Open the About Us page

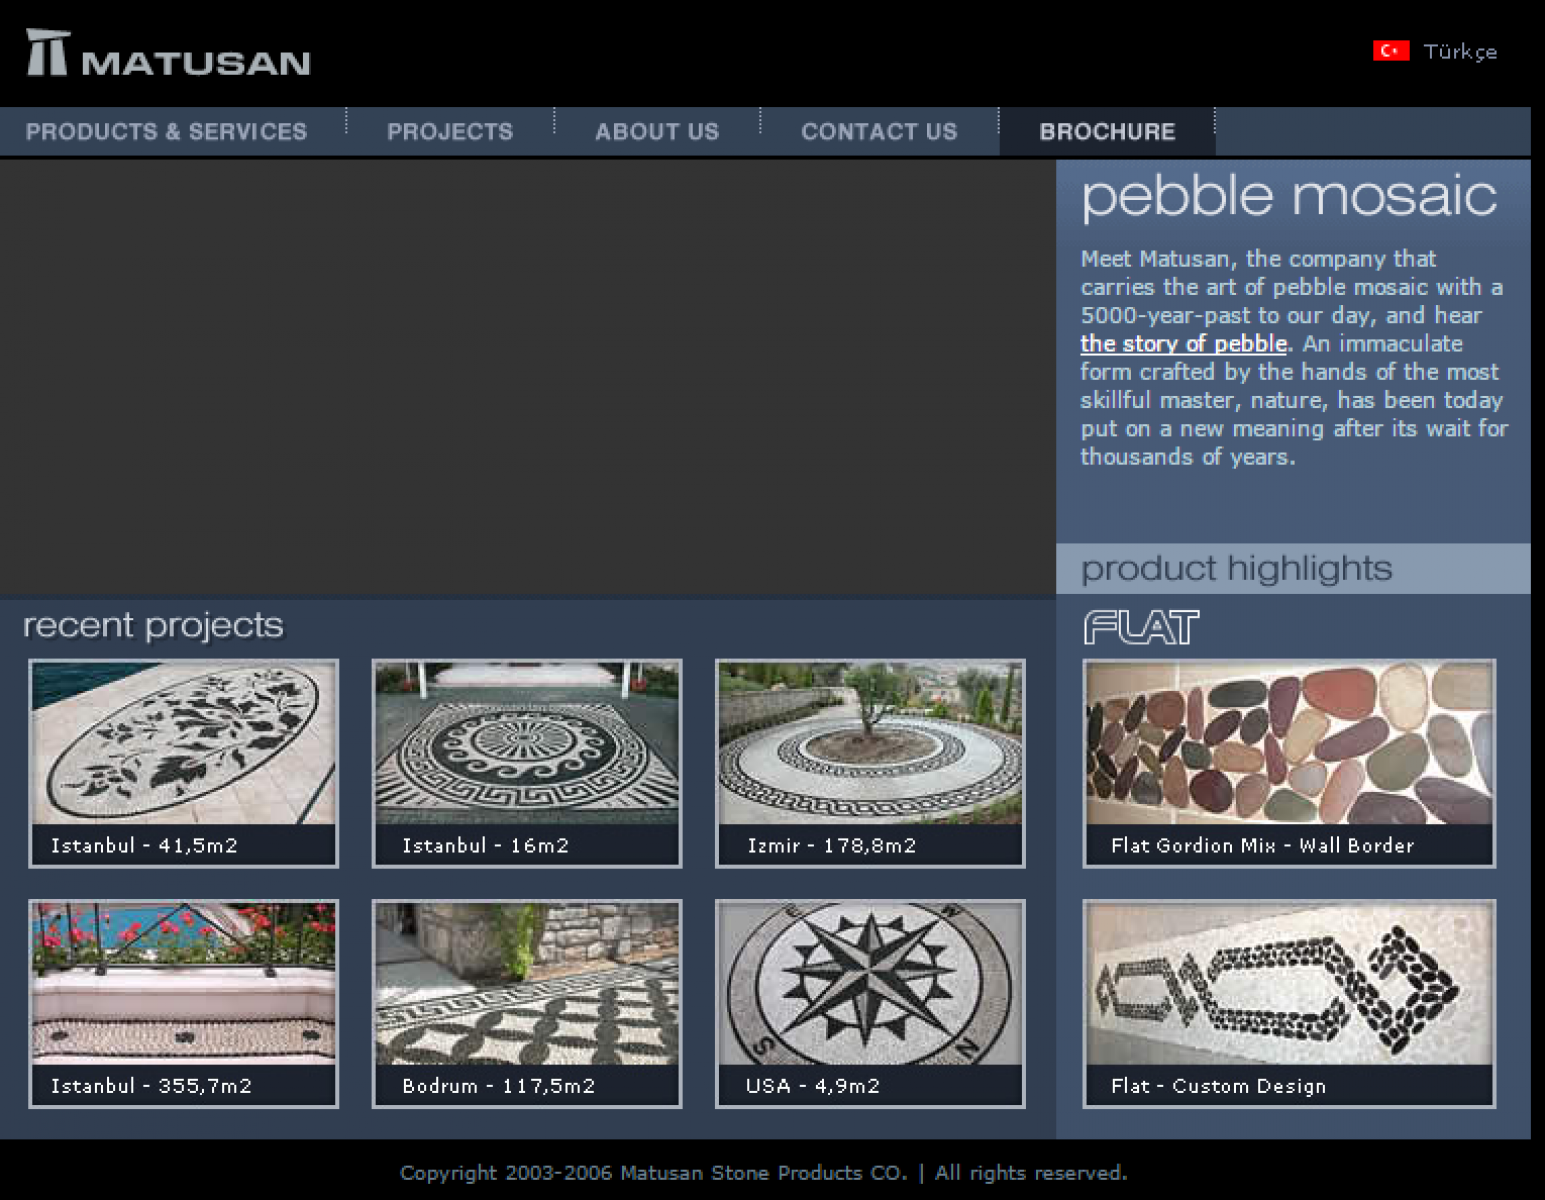click(x=657, y=132)
